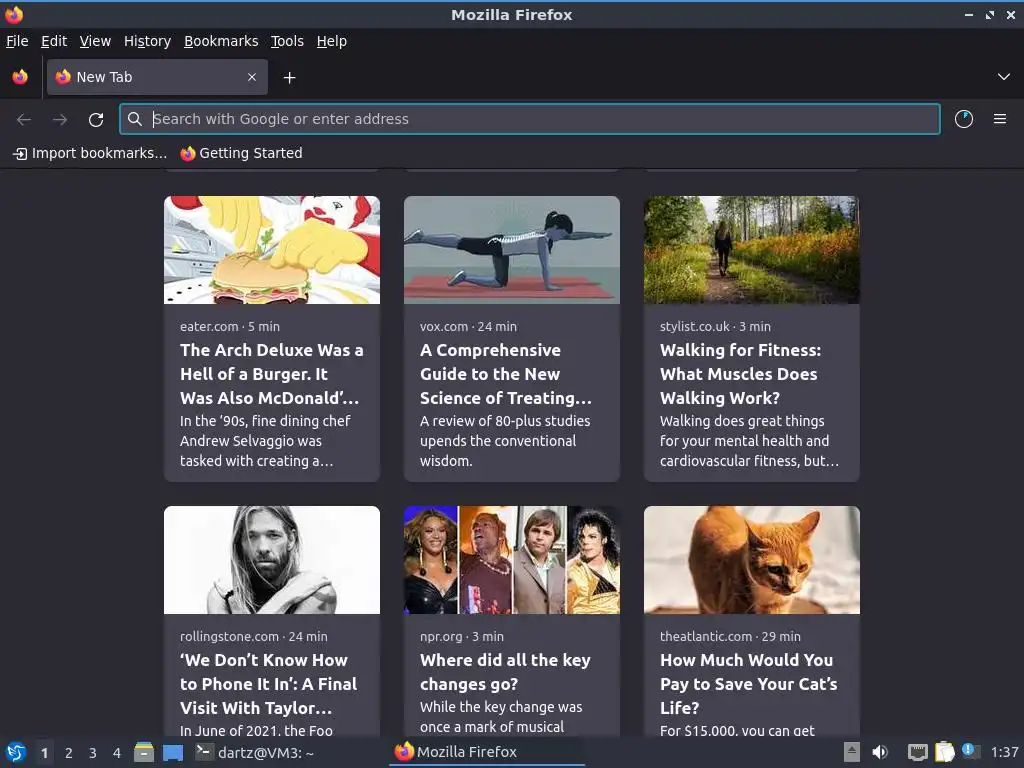
Task: Open the file manager taskbar icon
Action: click(144, 752)
